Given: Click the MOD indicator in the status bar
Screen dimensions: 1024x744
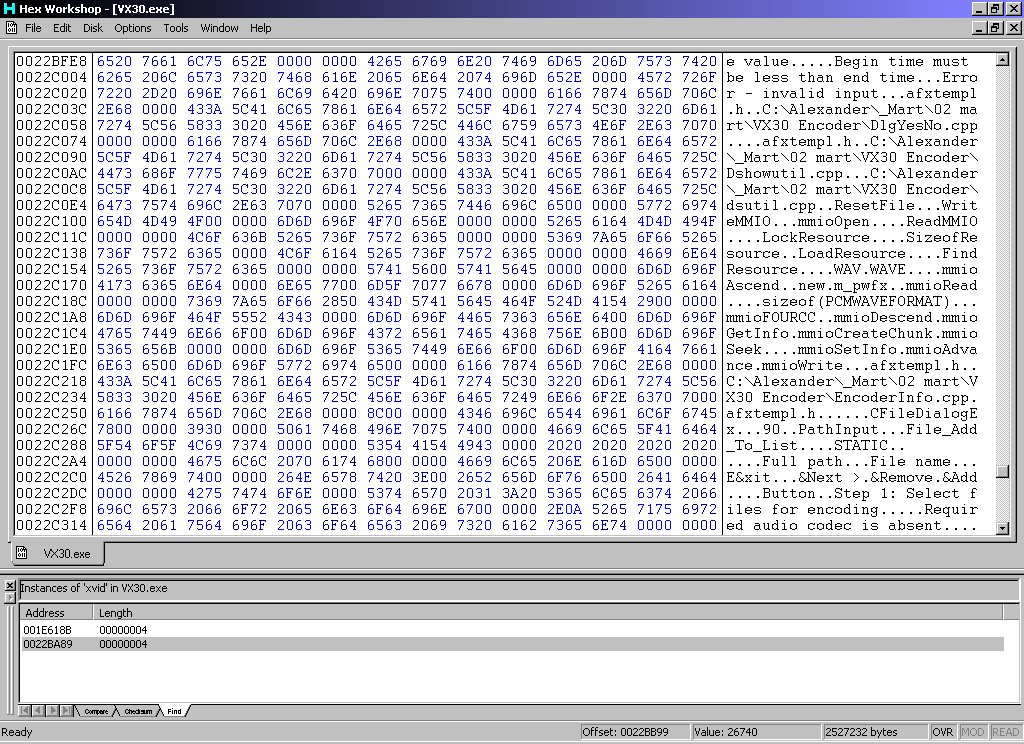Looking at the screenshot, I should pos(972,732).
